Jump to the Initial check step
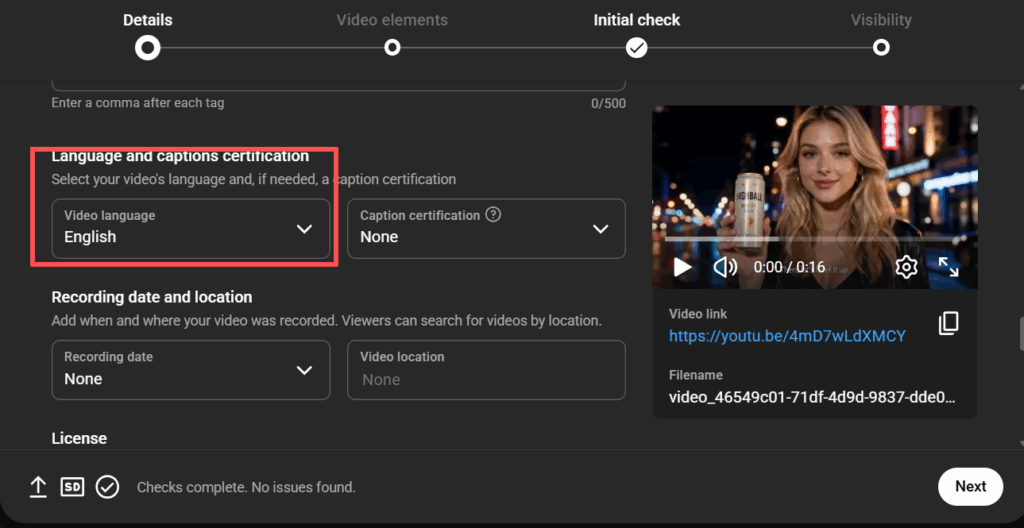This screenshot has height=528, width=1024. tap(637, 47)
